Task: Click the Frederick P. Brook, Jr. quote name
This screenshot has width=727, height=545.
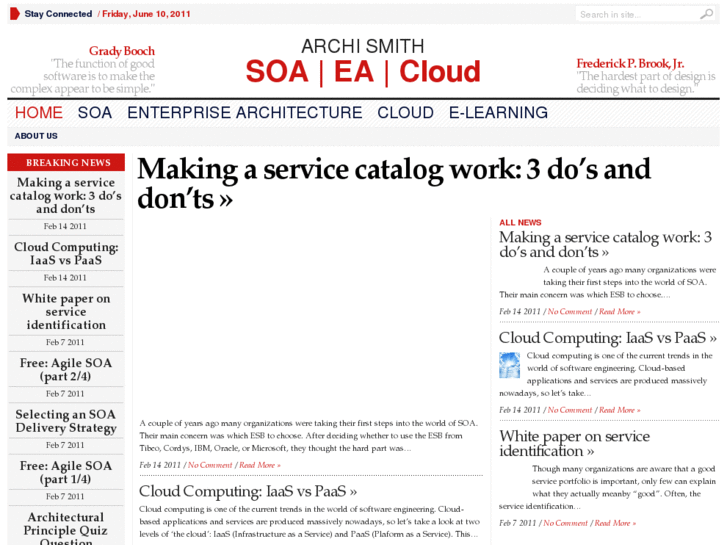Action: click(630, 64)
